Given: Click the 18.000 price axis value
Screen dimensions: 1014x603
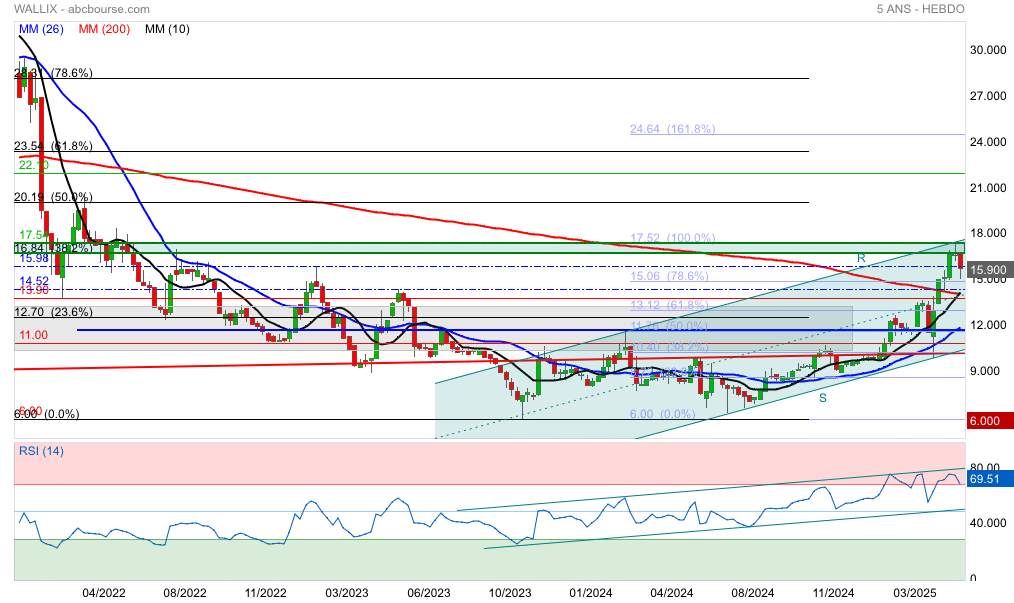Looking at the screenshot, I should [988, 233].
